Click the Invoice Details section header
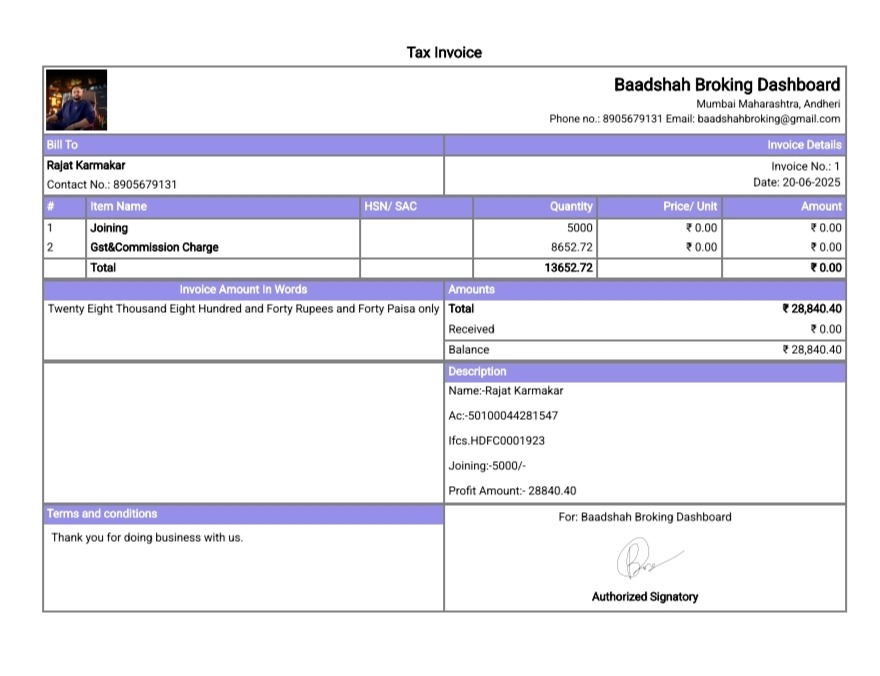Viewport: 880px width, 676px height. pos(804,145)
